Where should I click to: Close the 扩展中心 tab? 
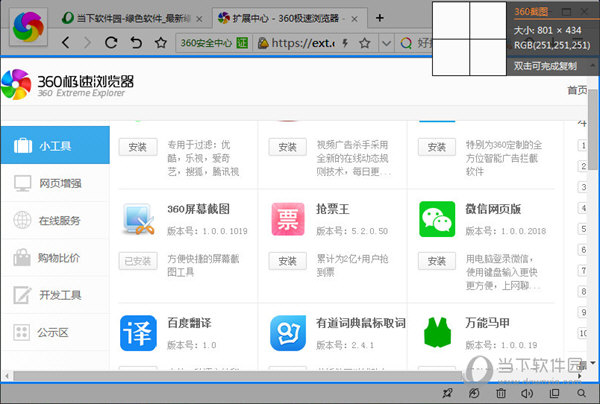pyautogui.click(x=355, y=19)
